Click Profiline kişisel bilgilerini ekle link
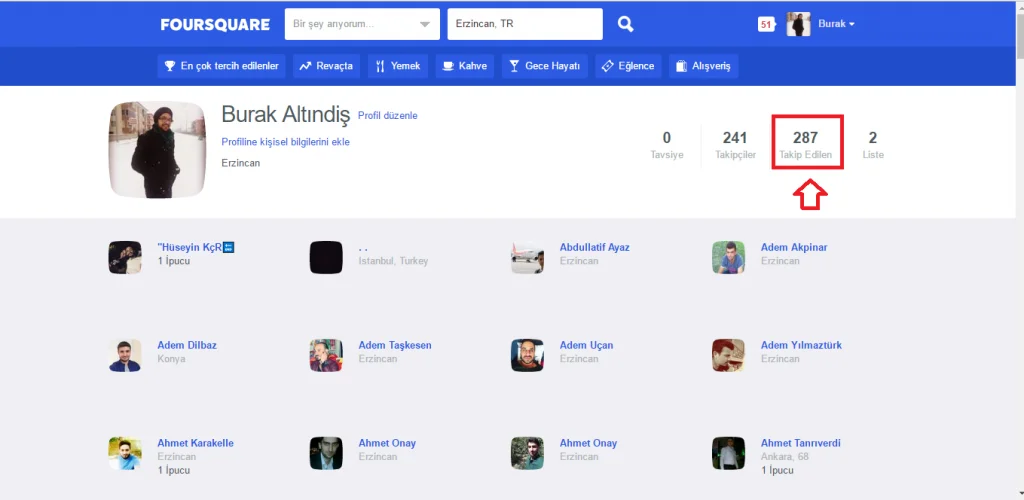The height and width of the screenshot is (500, 1024). click(285, 142)
